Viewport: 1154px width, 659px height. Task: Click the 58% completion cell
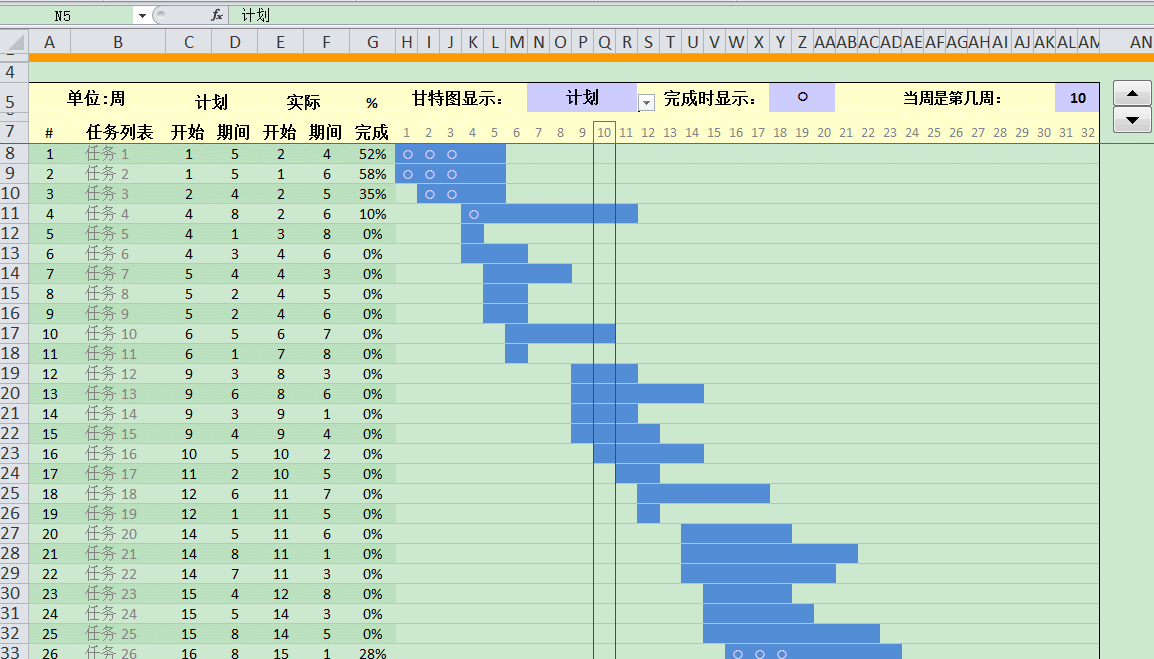[x=372, y=174]
